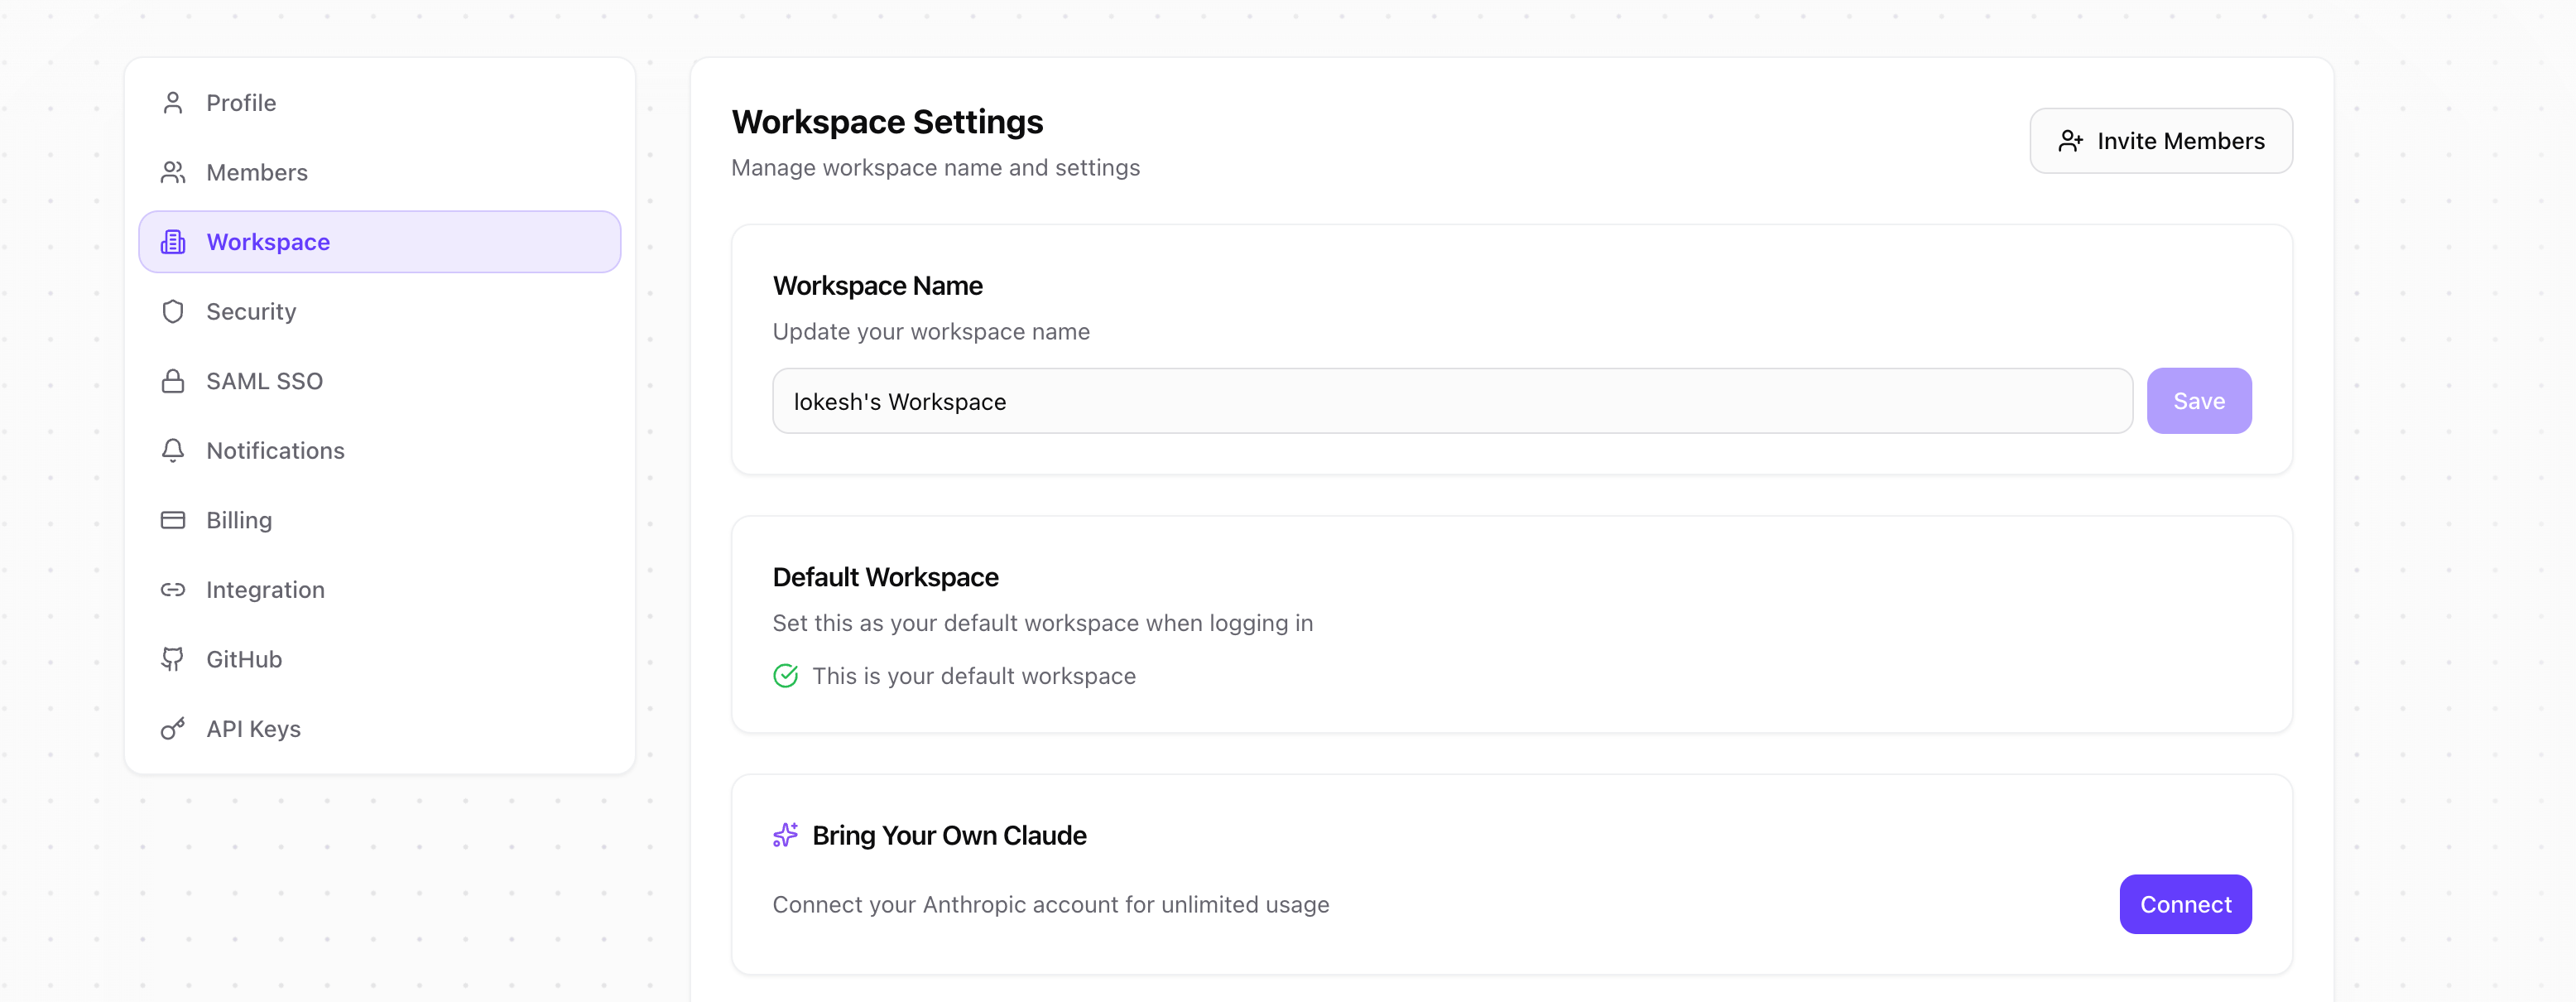
Task: Click the API Keys key icon
Action: [x=173, y=728]
